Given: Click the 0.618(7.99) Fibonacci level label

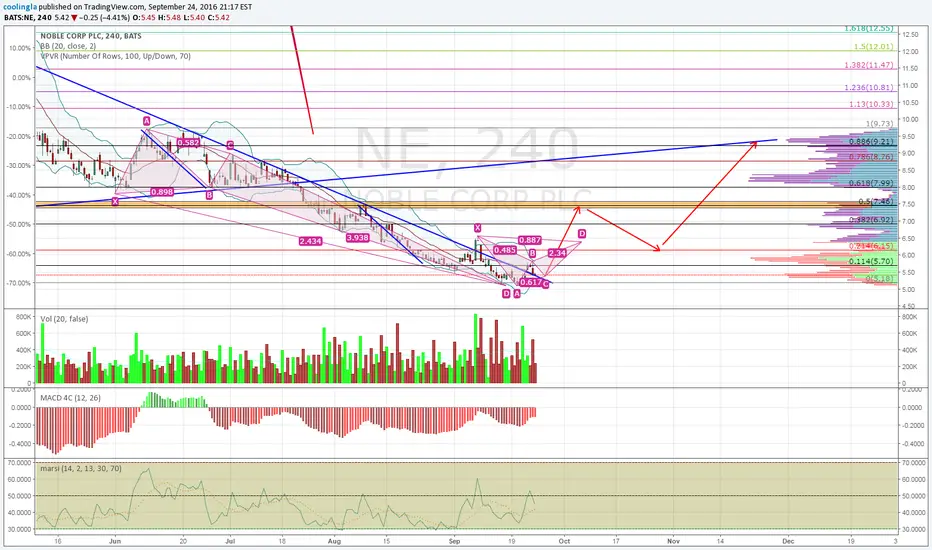Looking at the screenshot, I should coord(871,183).
